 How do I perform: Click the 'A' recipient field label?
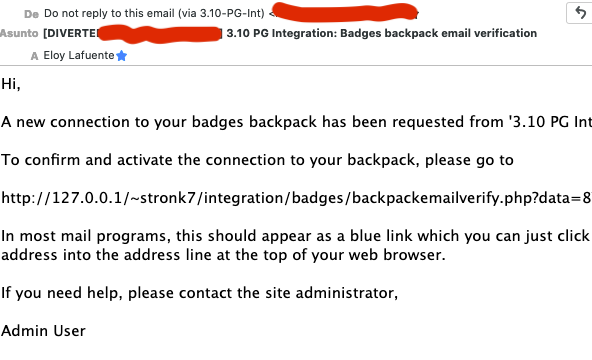pos(34,56)
